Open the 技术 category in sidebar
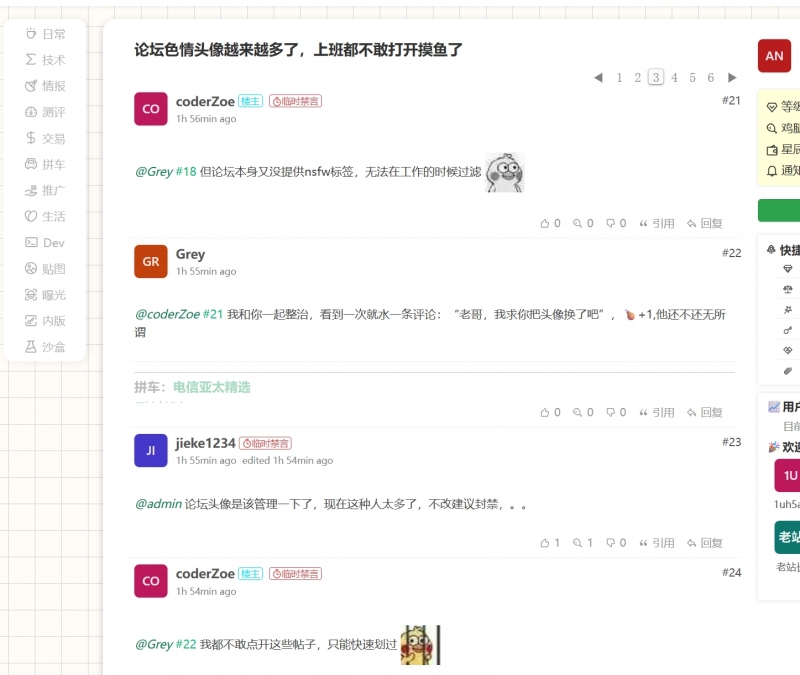 (x=45, y=60)
